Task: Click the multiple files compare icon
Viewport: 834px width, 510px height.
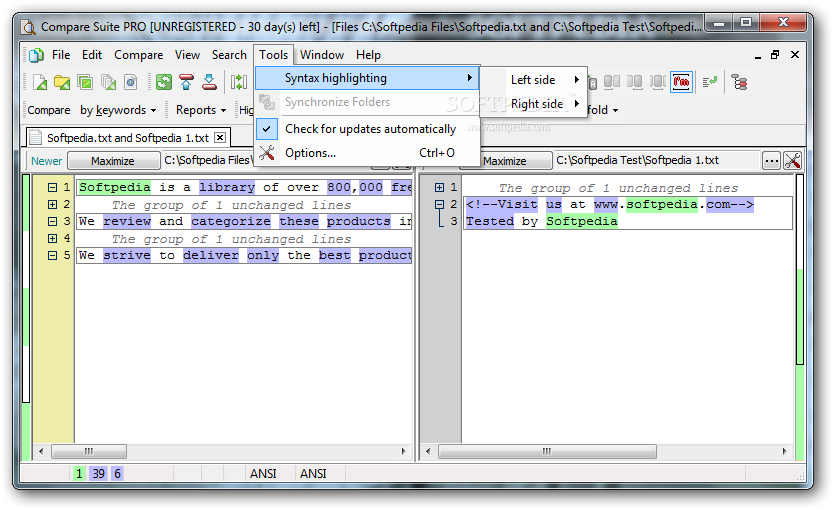Action: 108,82
